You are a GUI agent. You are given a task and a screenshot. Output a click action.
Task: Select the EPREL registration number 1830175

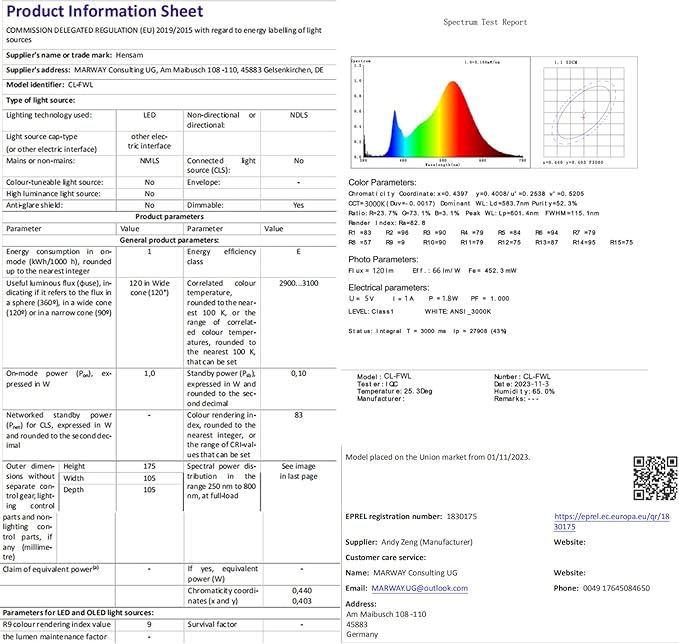pyautogui.click(x=460, y=516)
